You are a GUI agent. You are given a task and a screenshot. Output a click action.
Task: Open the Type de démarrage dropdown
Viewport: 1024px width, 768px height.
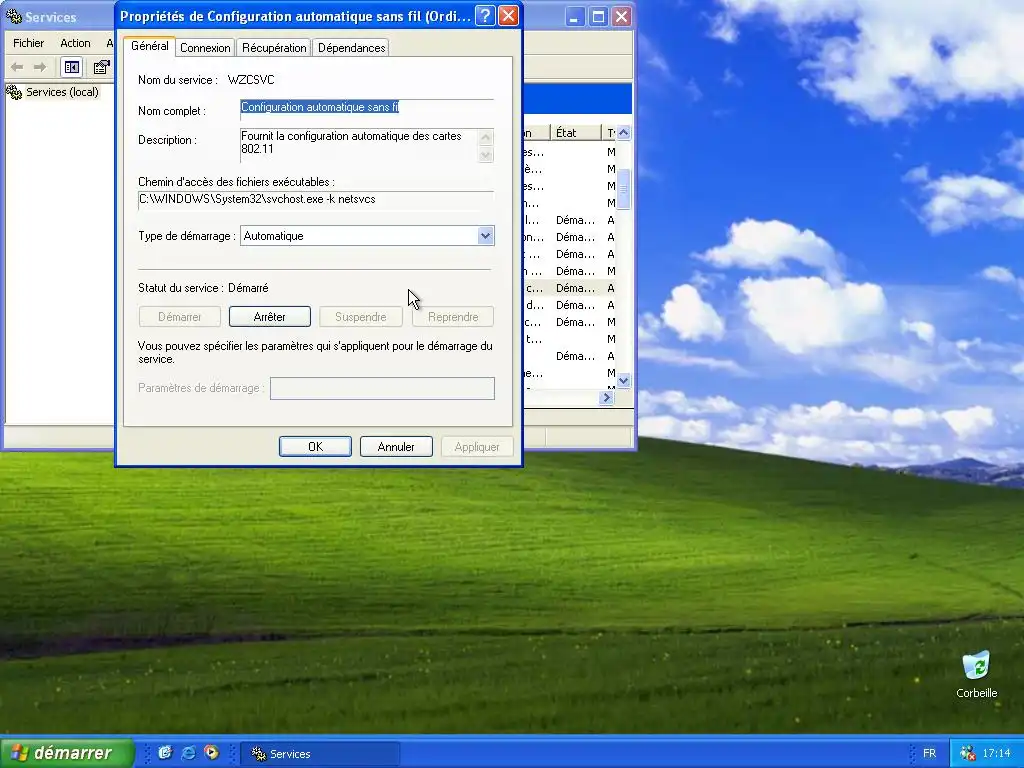tap(485, 236)
